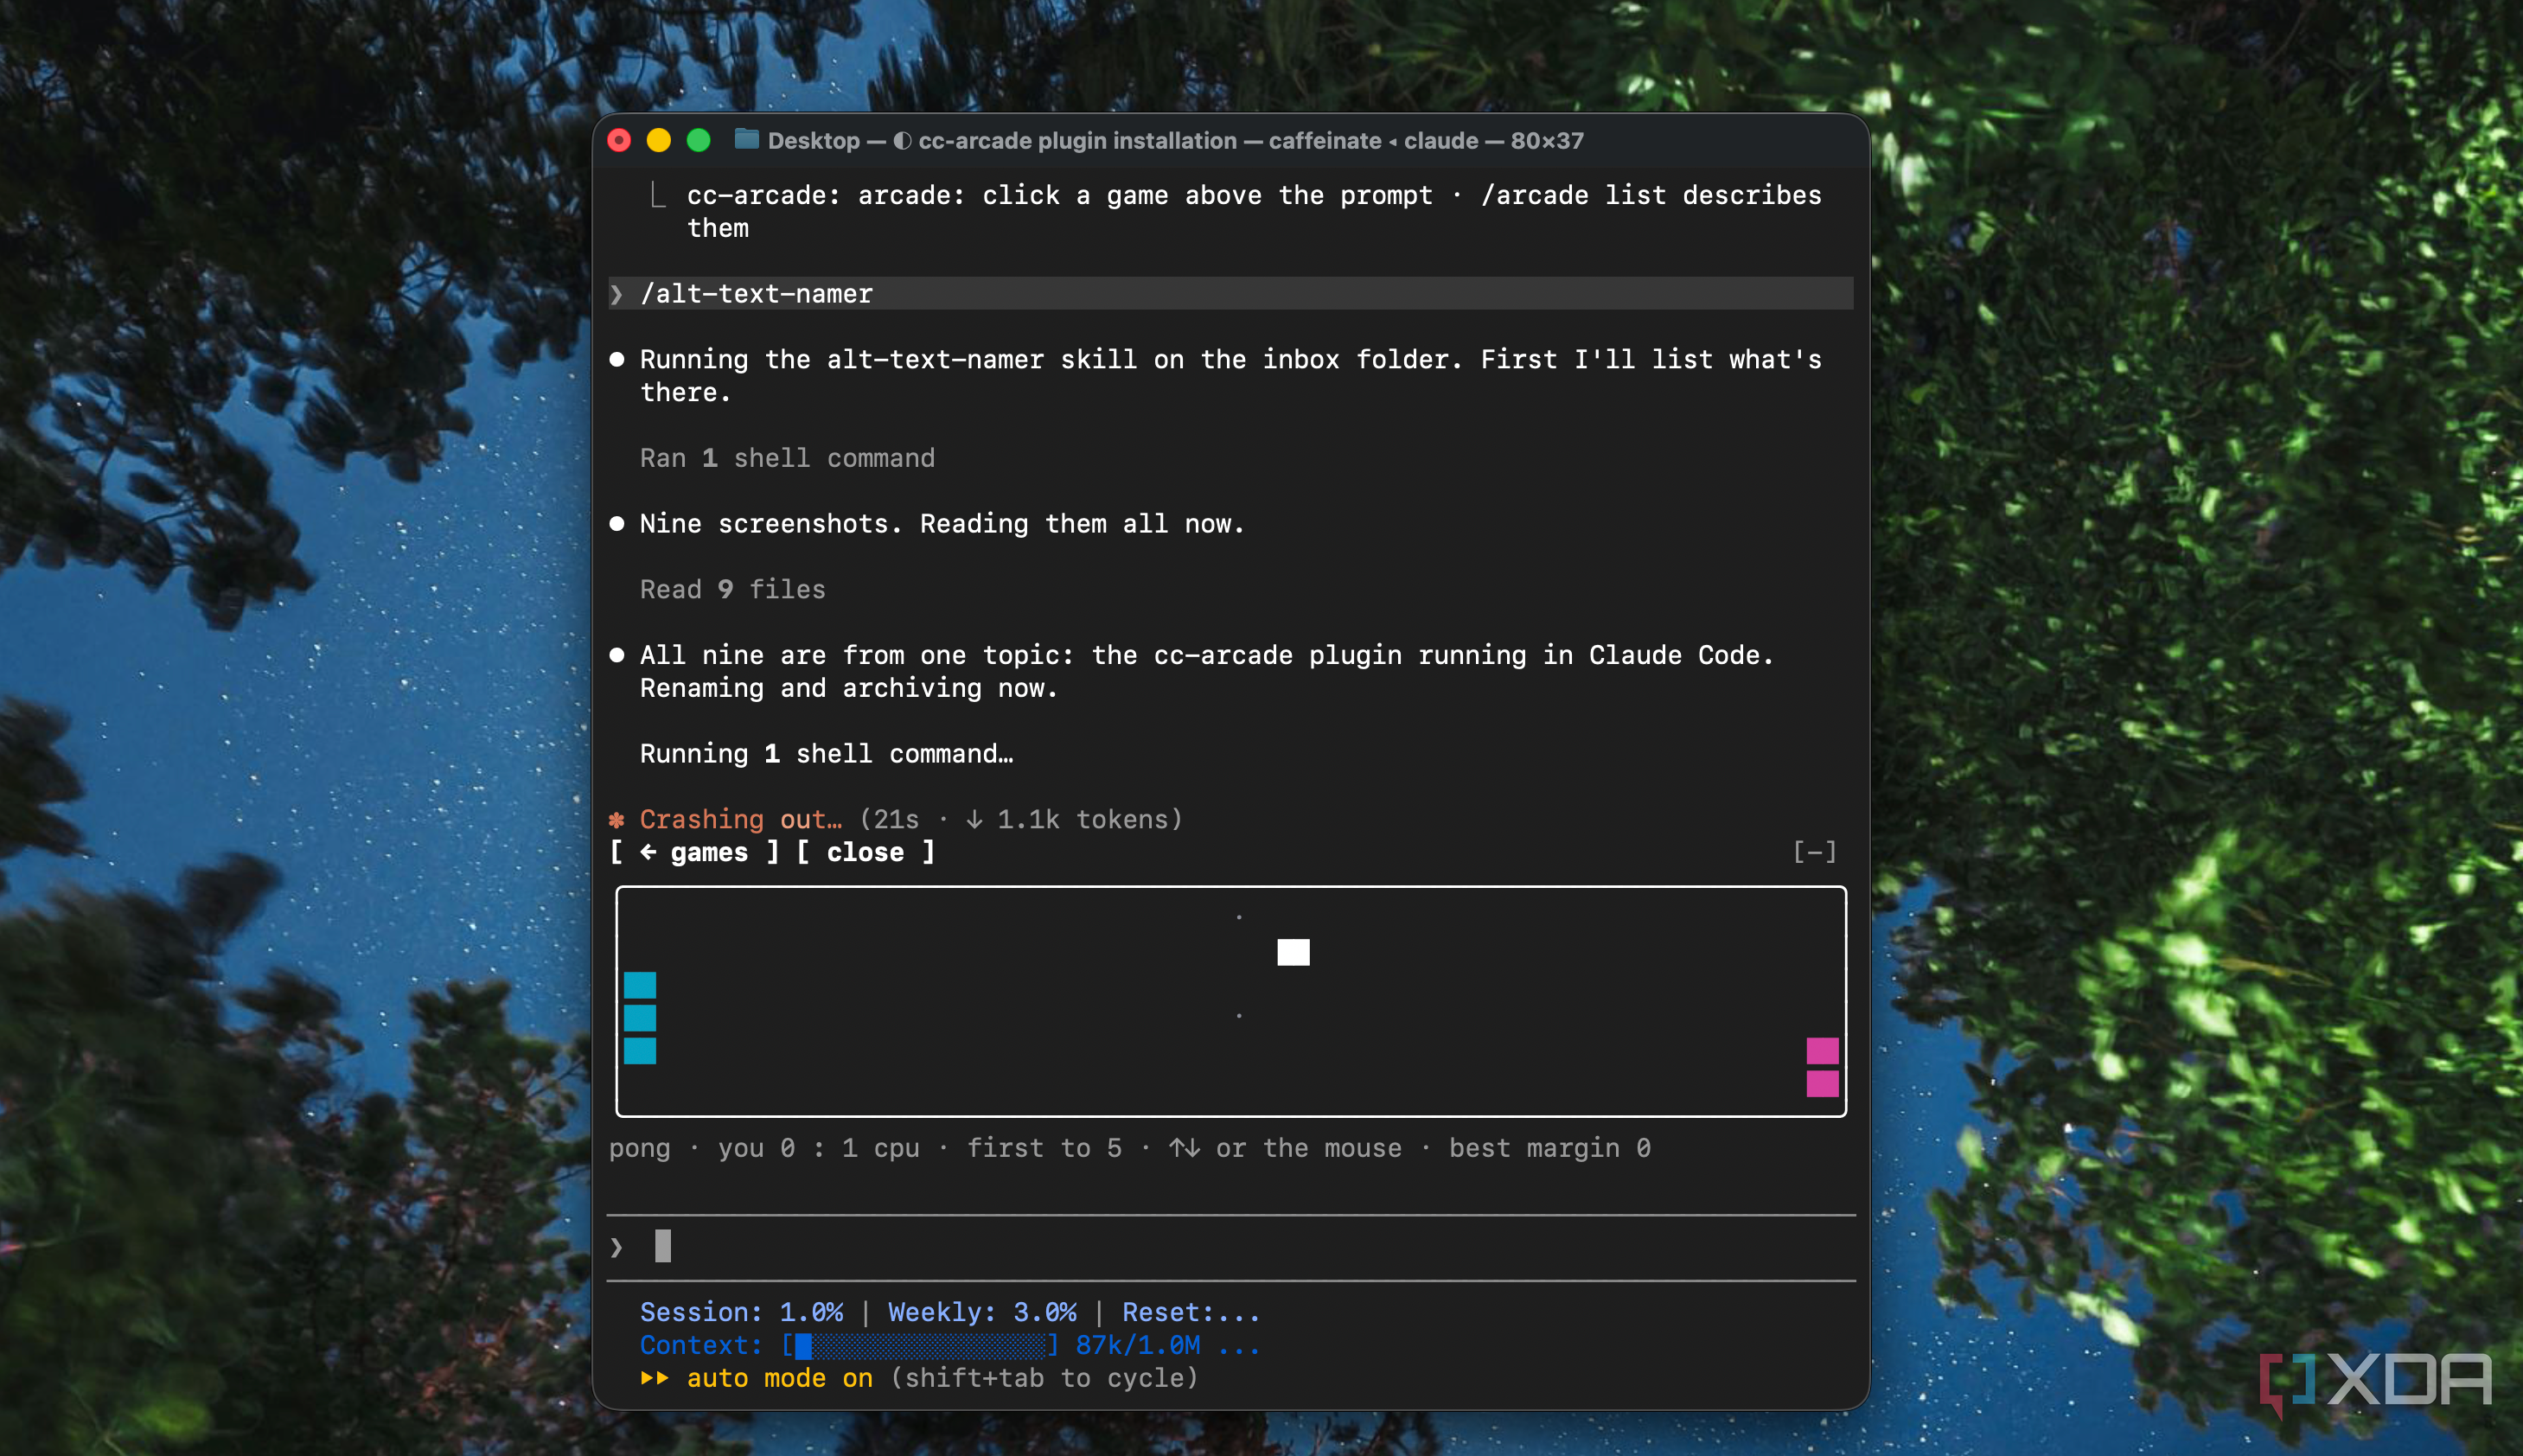Click the "87k/1.0M" context value
The image size is (2523, 1456).
[x=1138, y=1345]
